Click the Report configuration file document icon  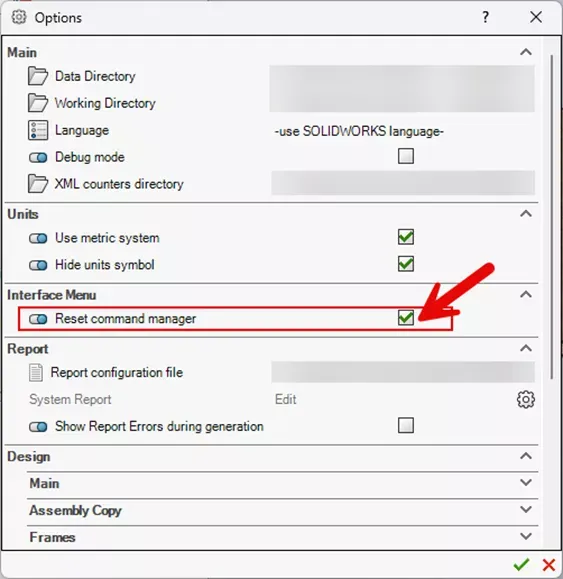tap(36, 372)
